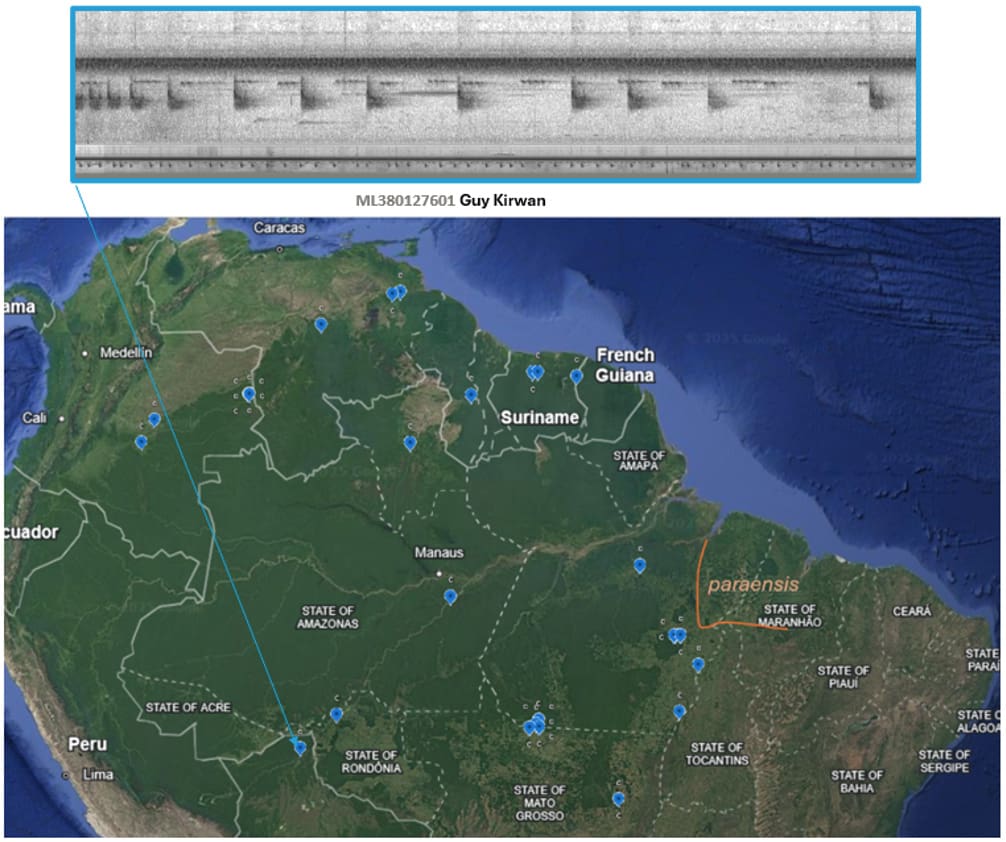This screenshot has height=842, width=1006.
Task: Click the pin in Guyana west of Suriname
Action: [470, 395]
